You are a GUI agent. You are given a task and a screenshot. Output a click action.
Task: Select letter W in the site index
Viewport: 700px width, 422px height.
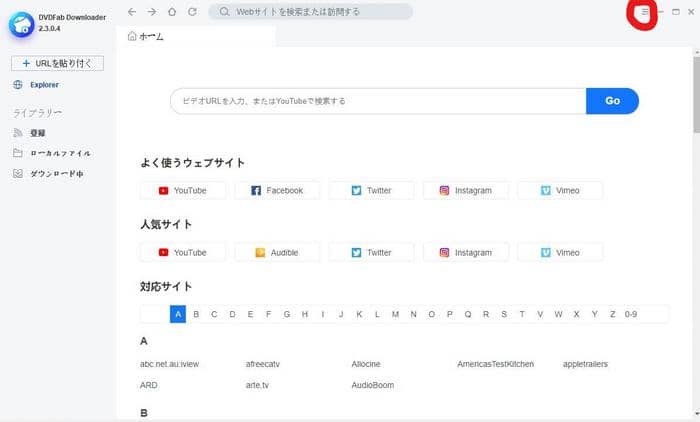coord(558,314)
